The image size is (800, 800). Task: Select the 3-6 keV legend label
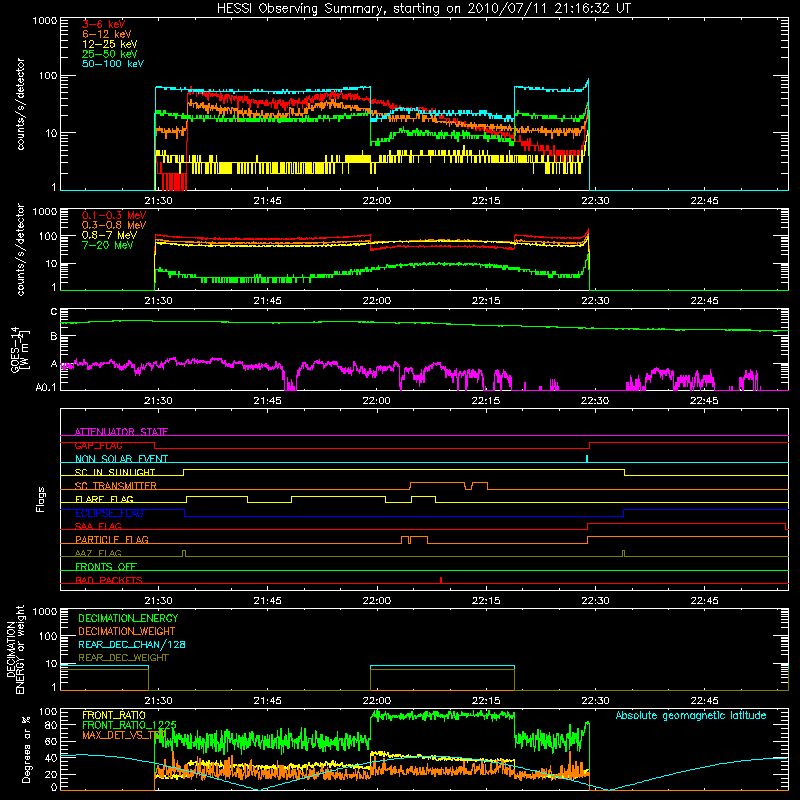(x=103, y=24)
